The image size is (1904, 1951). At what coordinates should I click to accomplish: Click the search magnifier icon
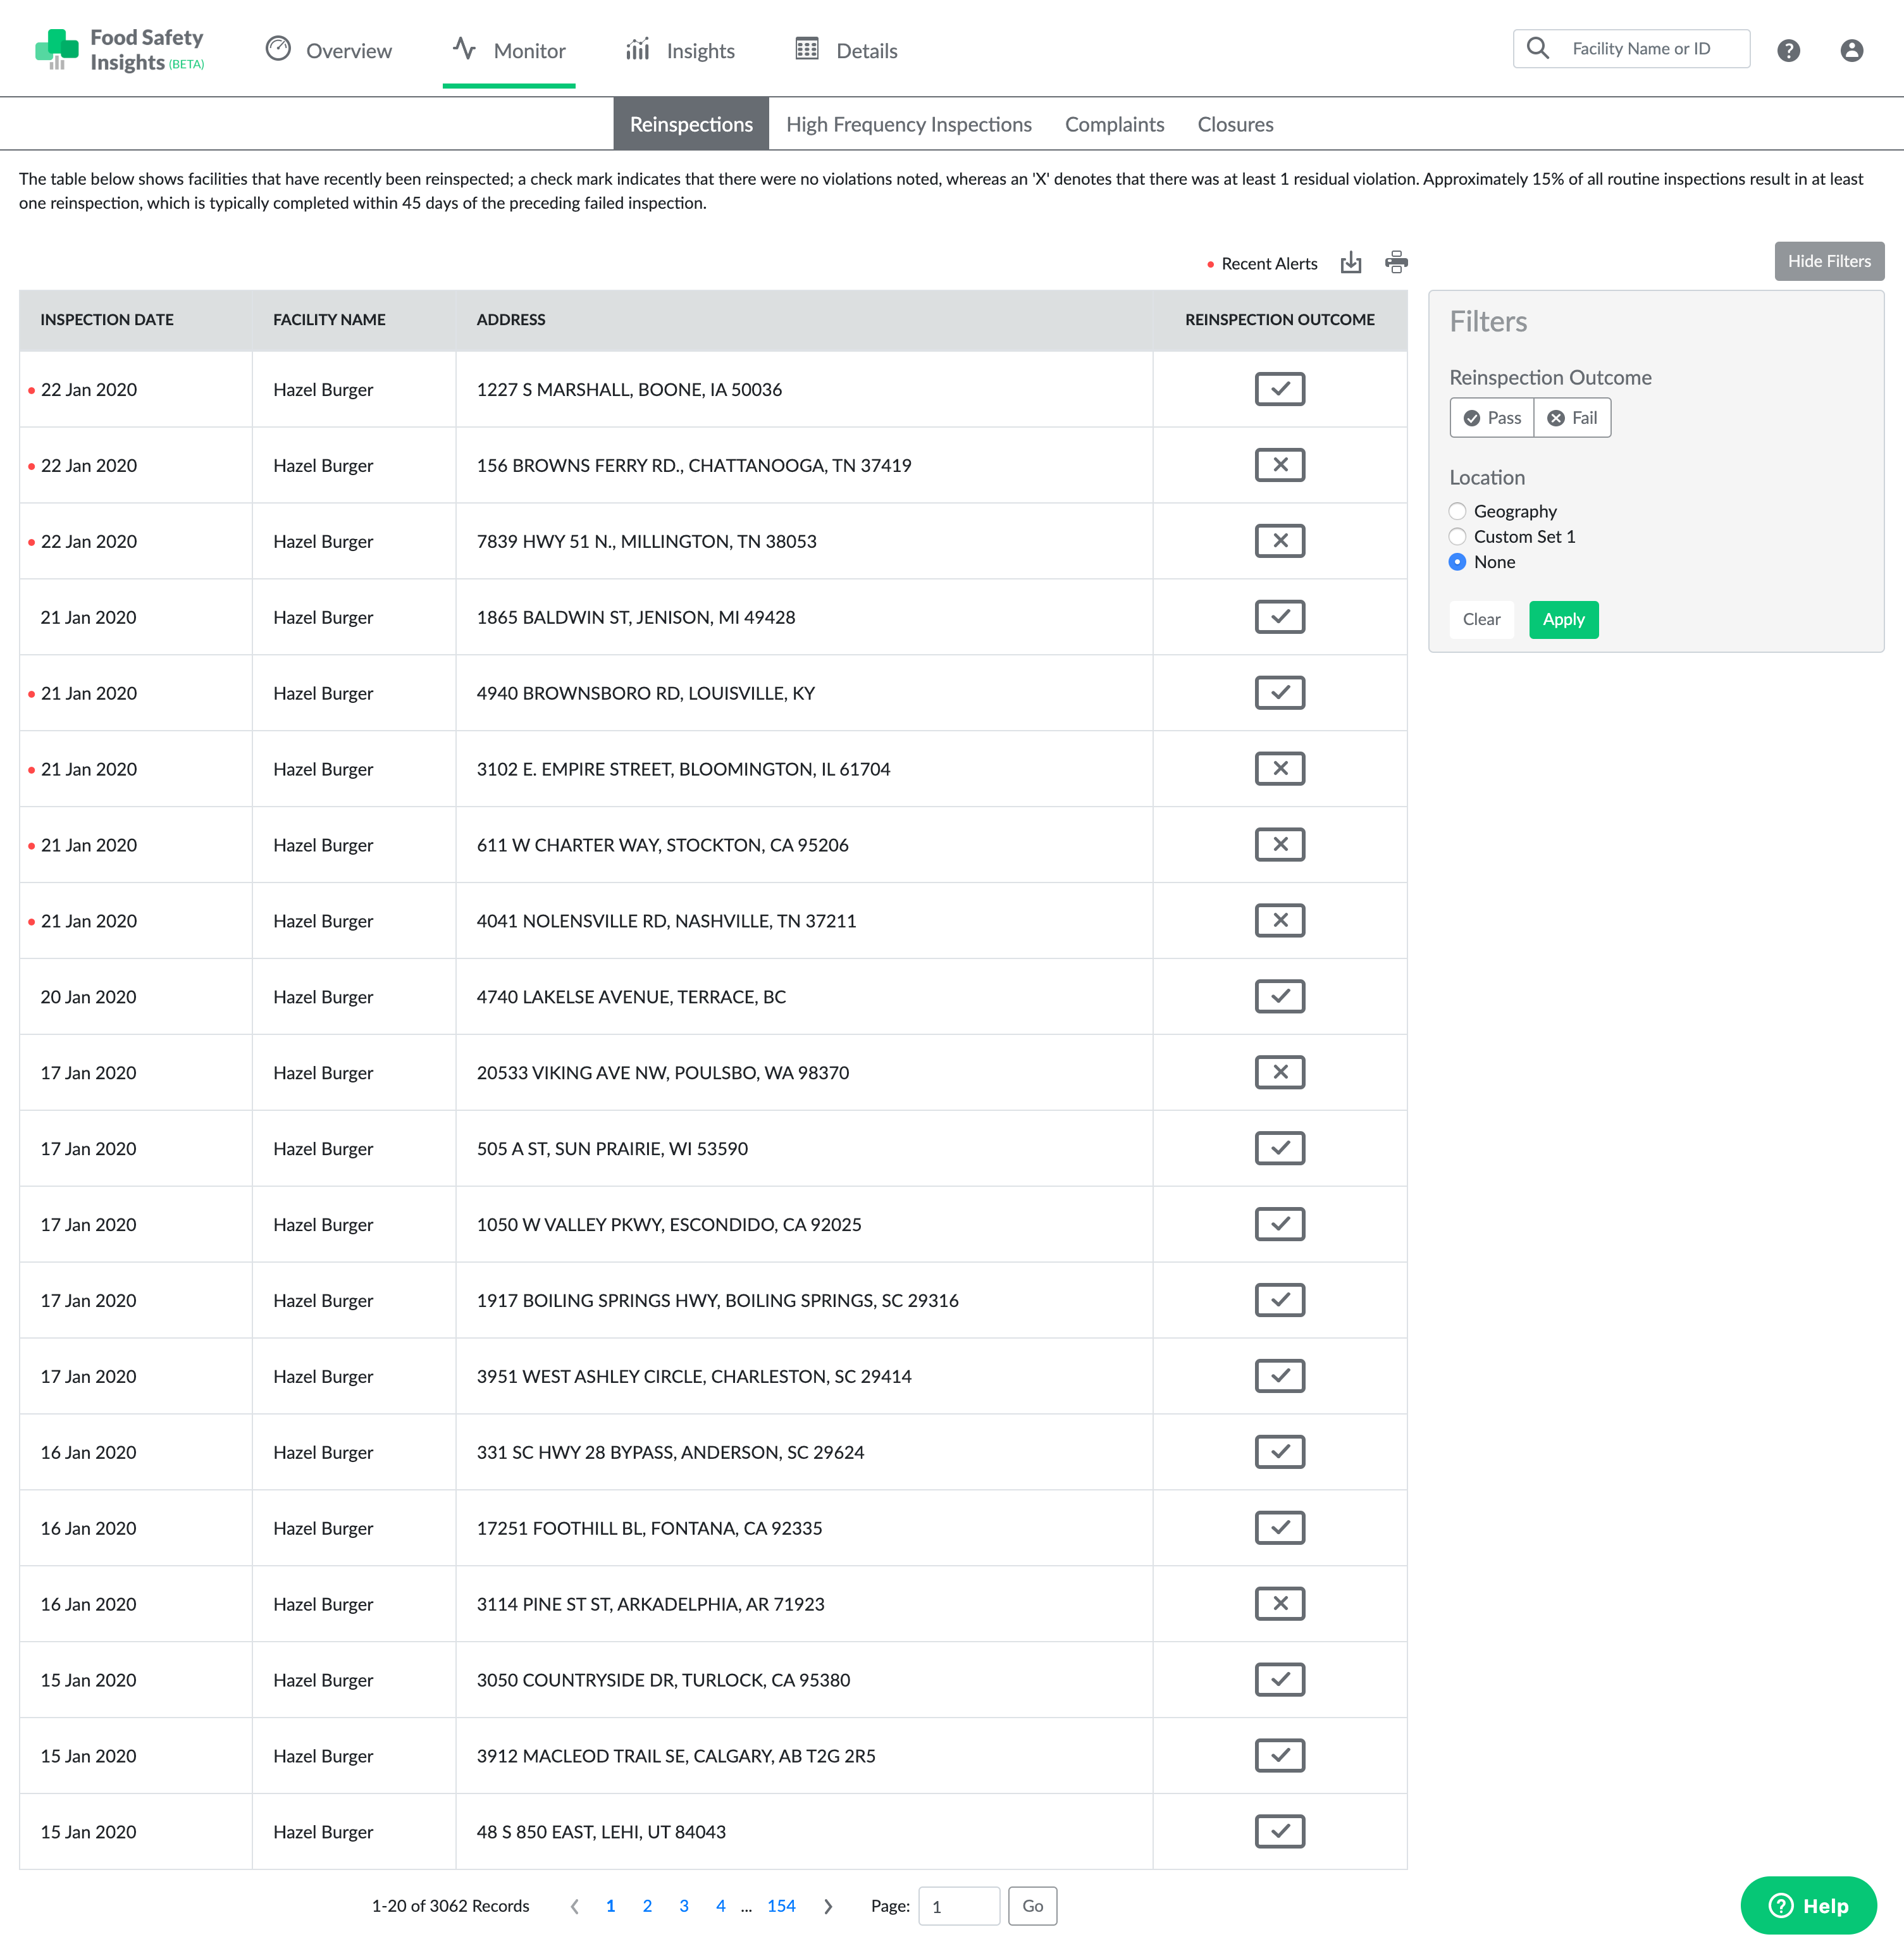tap(1538, 48)
